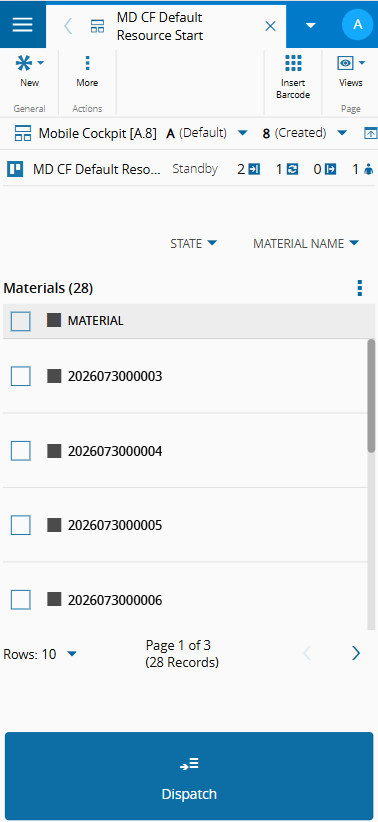
Task: Check the box for material 2026073000005
Action: click(21, 525)
